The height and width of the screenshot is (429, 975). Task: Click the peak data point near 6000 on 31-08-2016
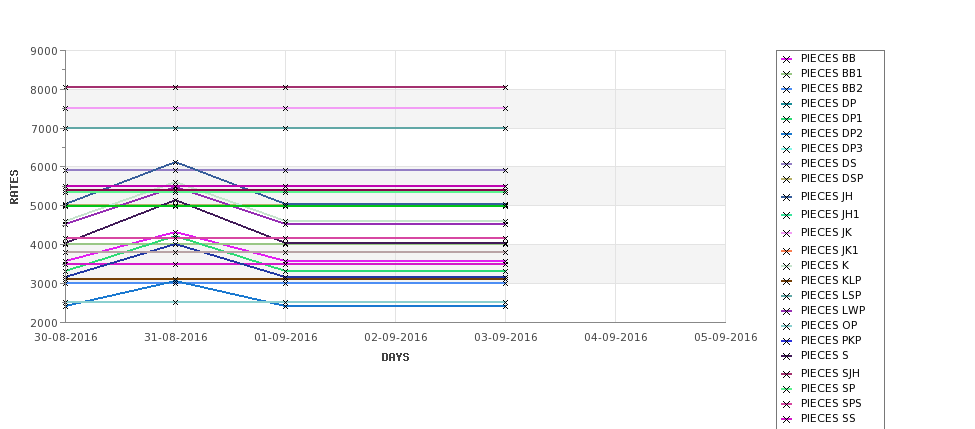175,162
